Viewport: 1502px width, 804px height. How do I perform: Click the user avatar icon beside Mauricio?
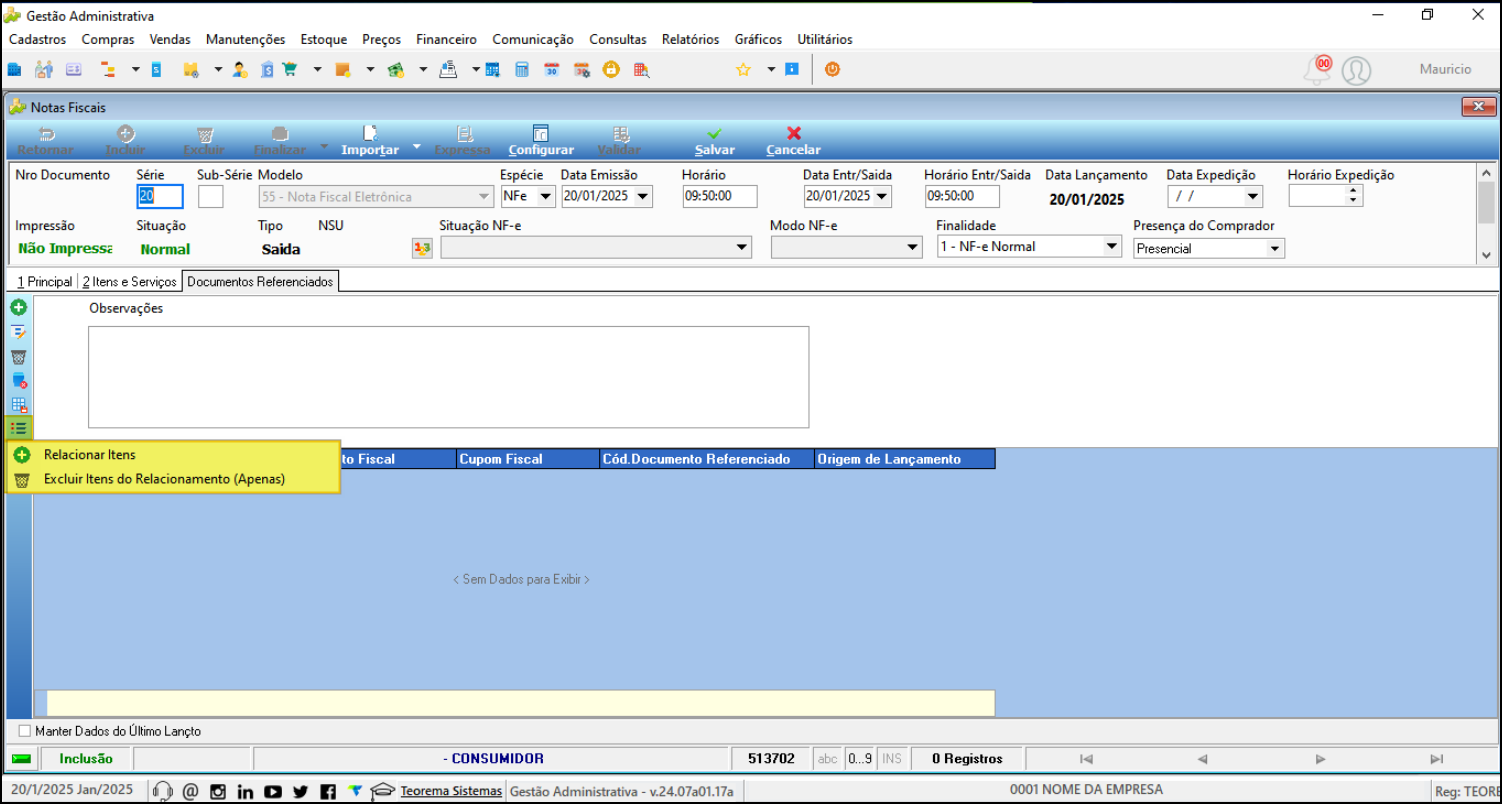(1356, 71)
